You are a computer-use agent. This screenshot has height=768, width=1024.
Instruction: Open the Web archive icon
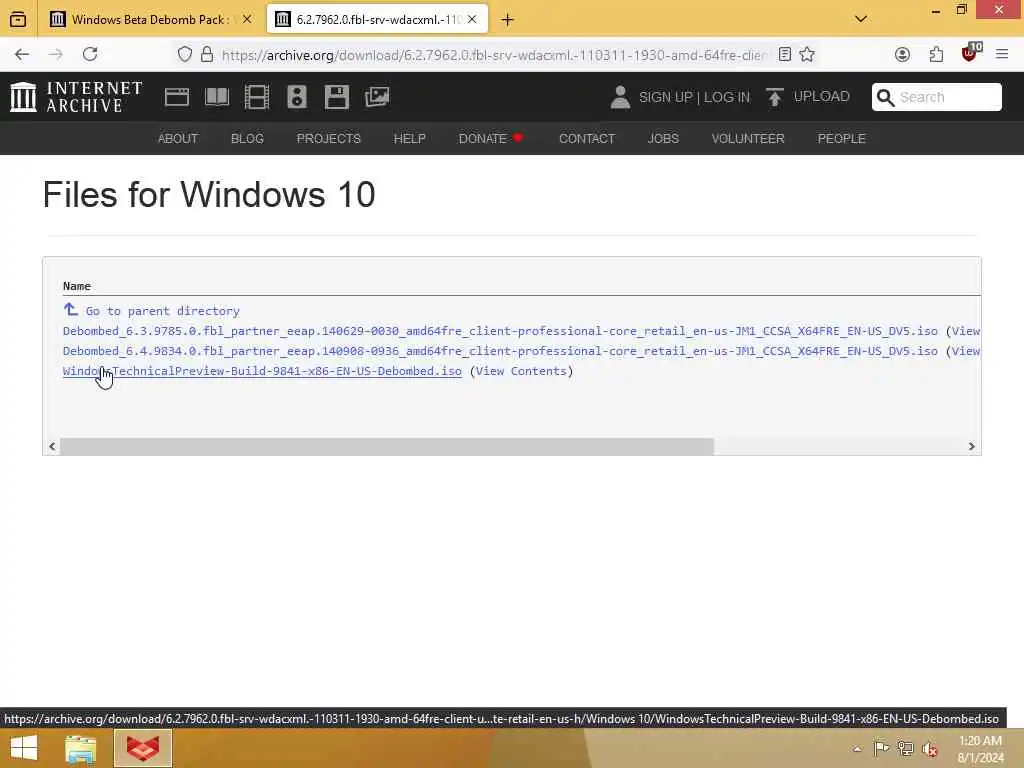click(x=176, y=97)
